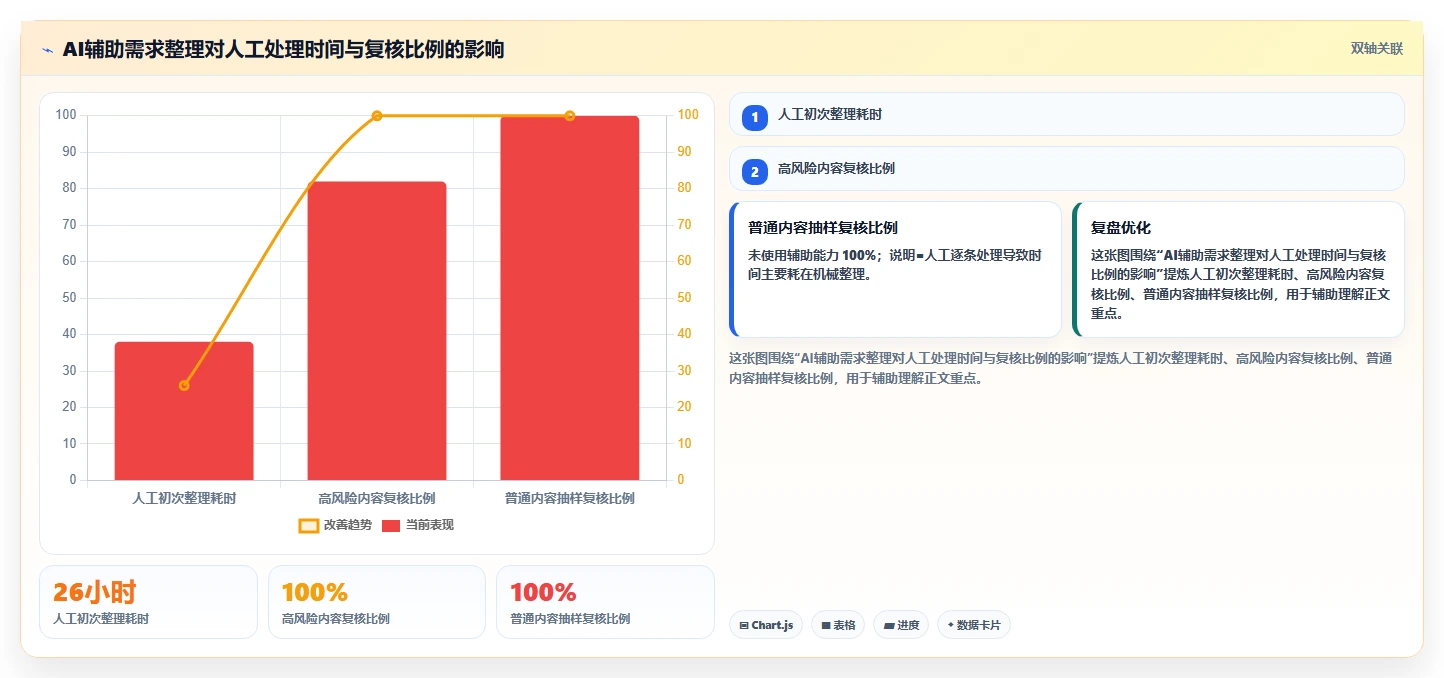Image resolution: width=1444 pixels, height=678 pixels.
Task: Click the chart title AI辅助需求整理对人工处理时间与复核比例的影响
Action: click(283, 49)
